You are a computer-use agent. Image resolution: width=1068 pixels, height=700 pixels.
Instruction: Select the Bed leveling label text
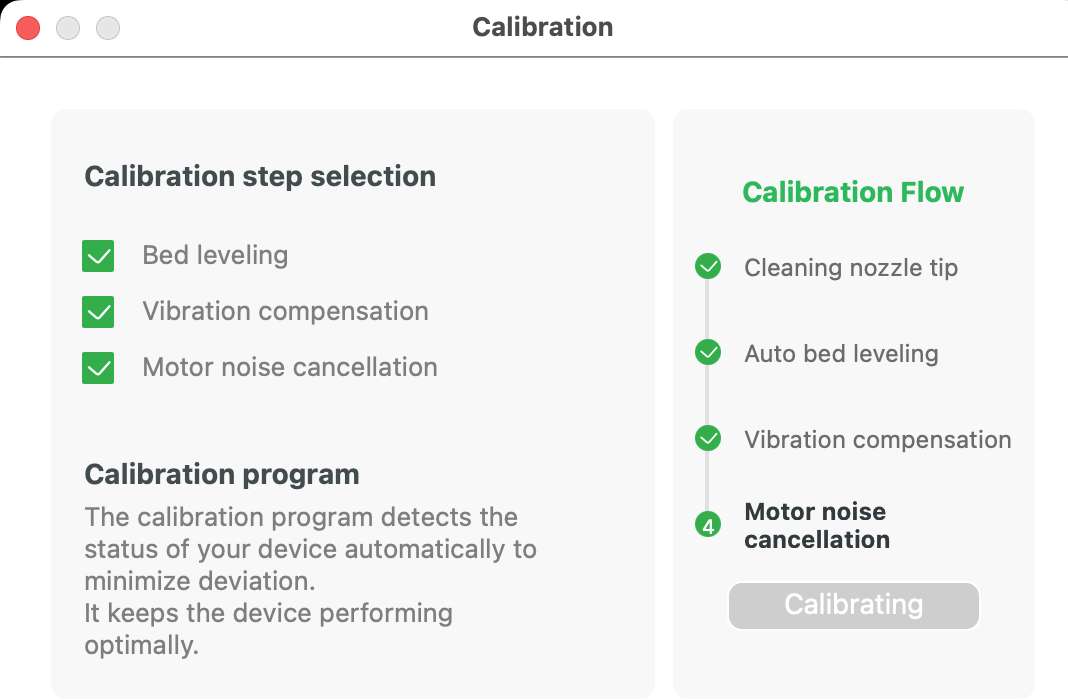coord(215,255)
